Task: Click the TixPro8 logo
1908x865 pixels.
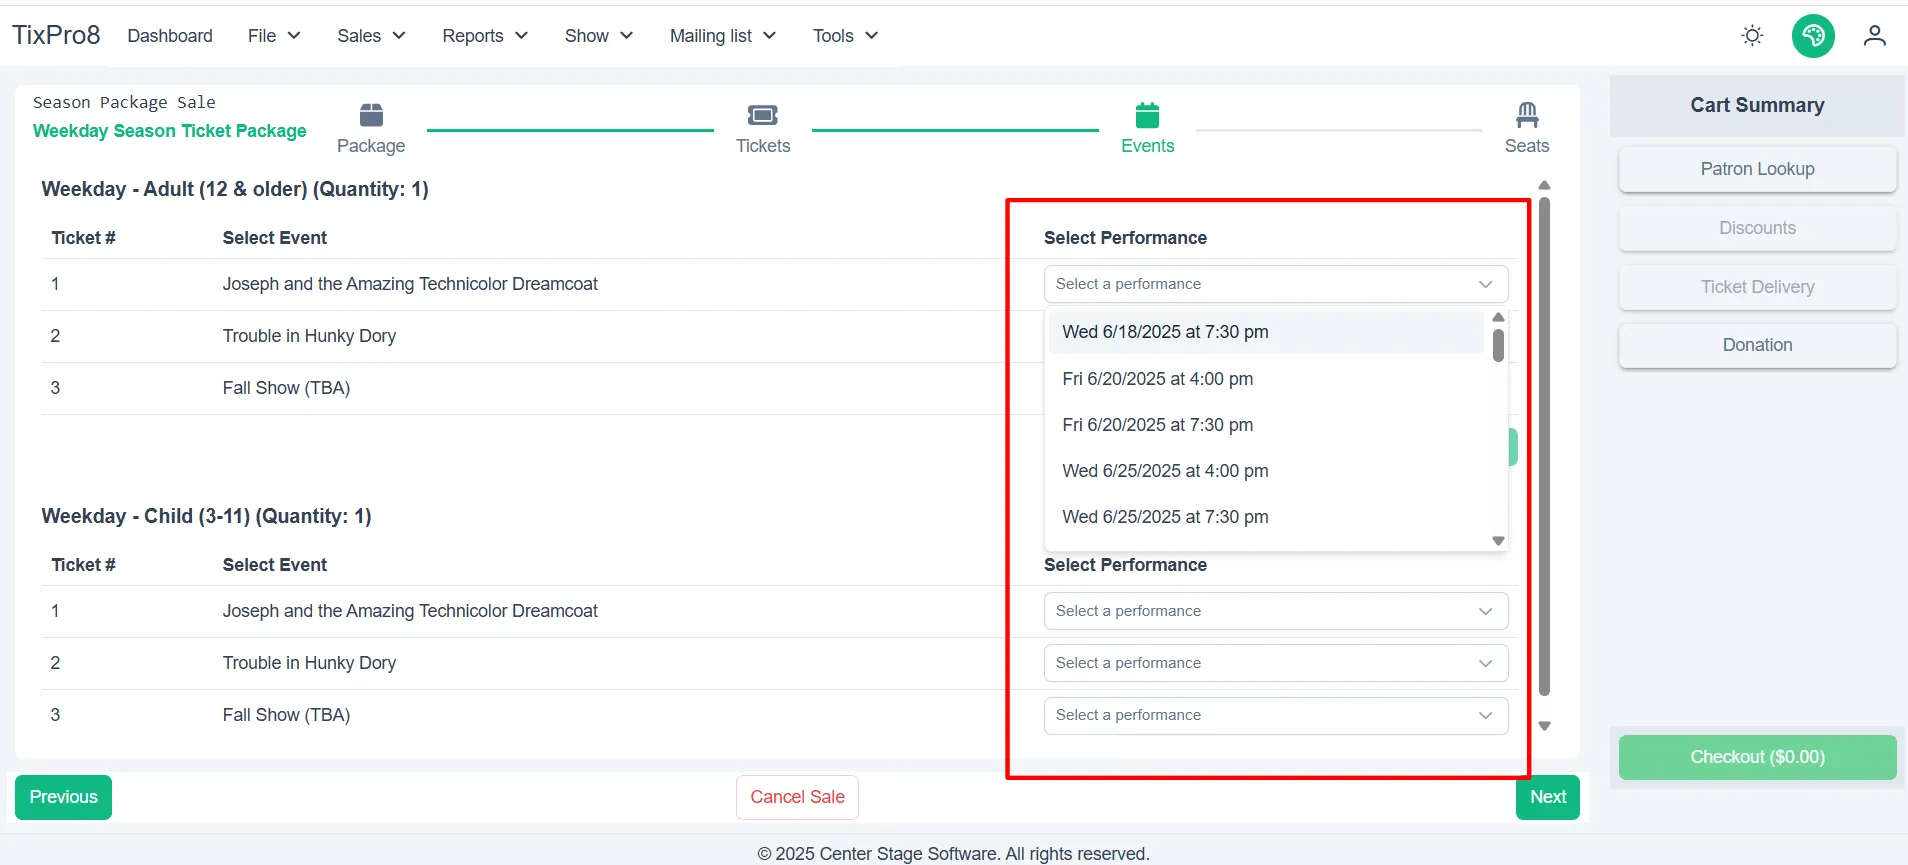Action: [56, 35]
